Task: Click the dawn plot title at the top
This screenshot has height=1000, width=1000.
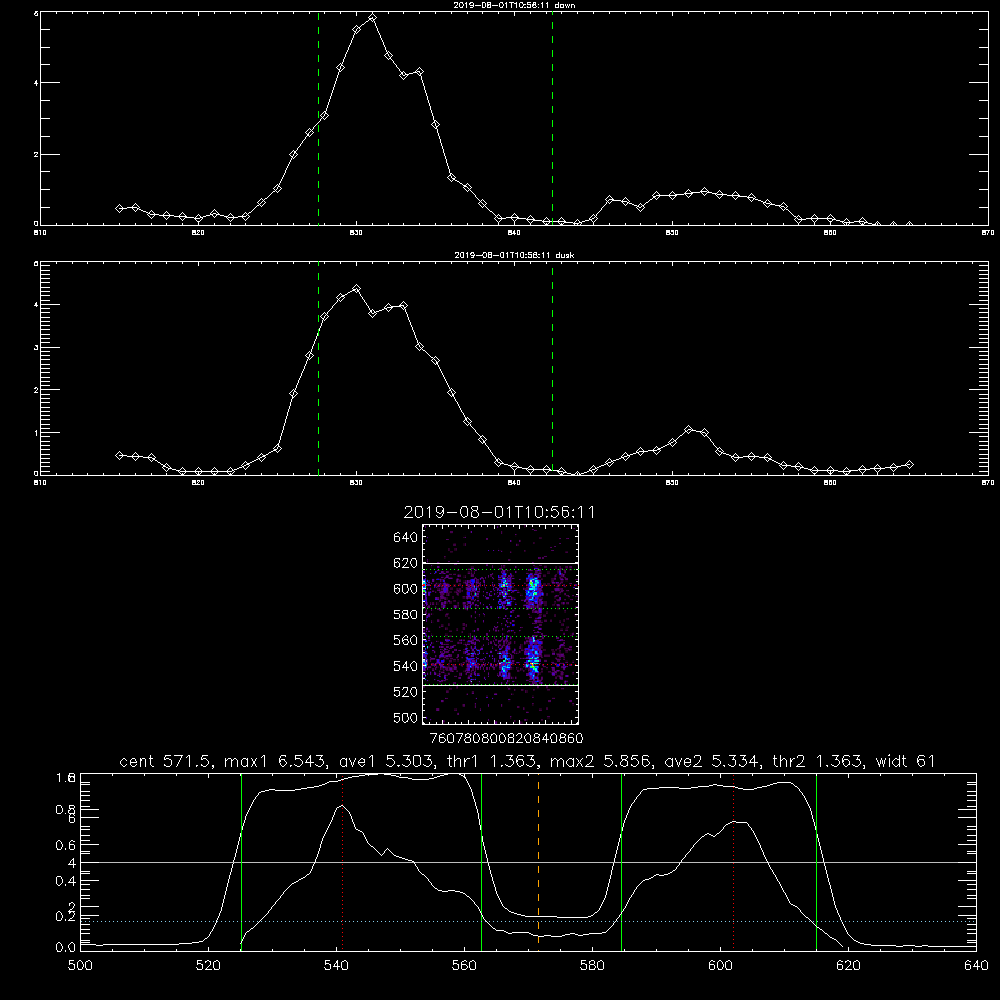Action: point(514,5)
